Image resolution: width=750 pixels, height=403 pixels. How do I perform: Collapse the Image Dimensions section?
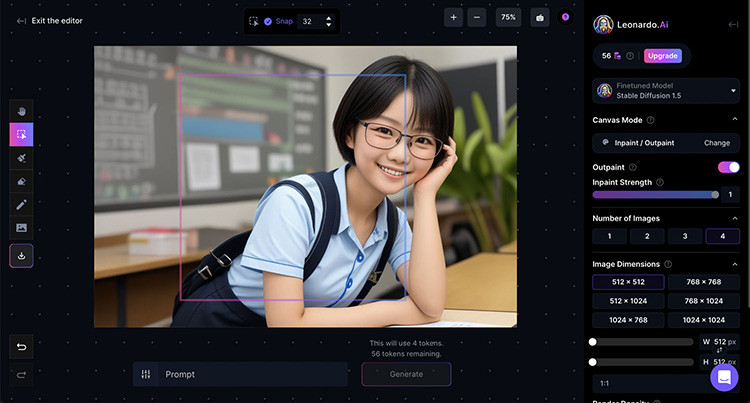[x=735, y=264]
